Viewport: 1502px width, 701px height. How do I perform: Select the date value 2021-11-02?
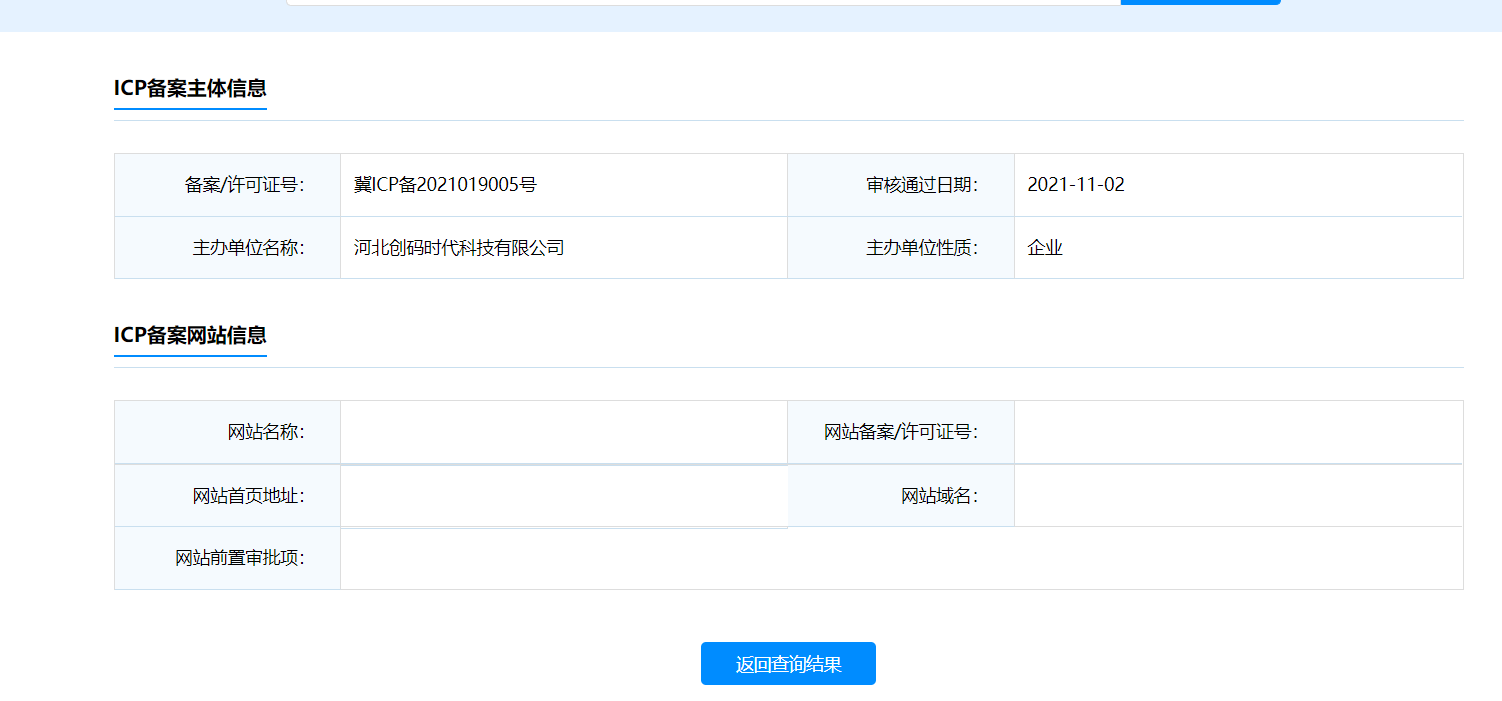pos(1077,184)
